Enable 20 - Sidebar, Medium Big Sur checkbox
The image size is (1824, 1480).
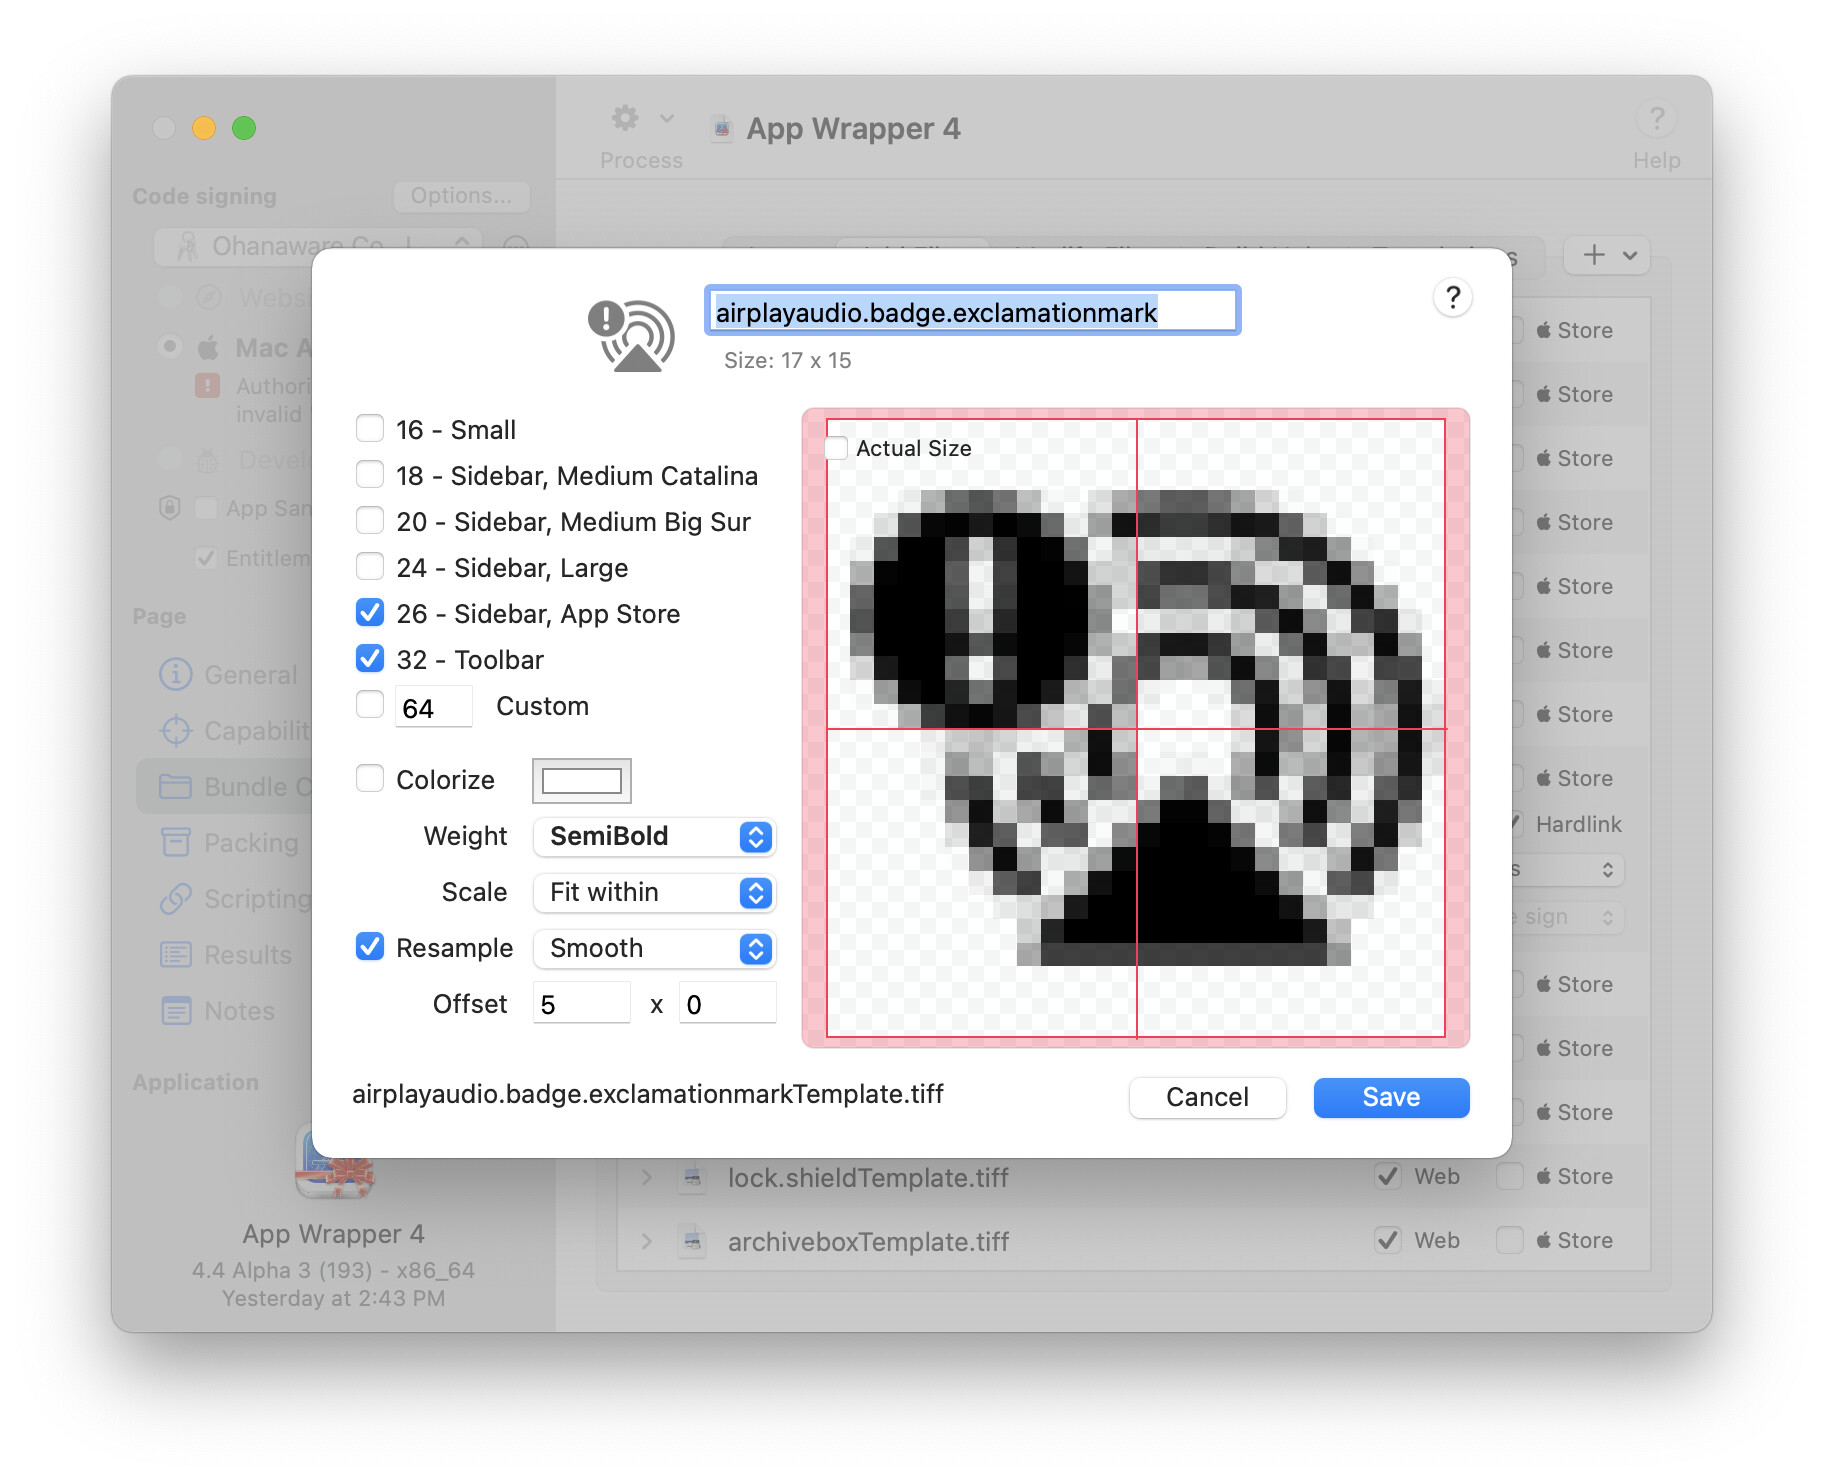click(x=370, y=521)
